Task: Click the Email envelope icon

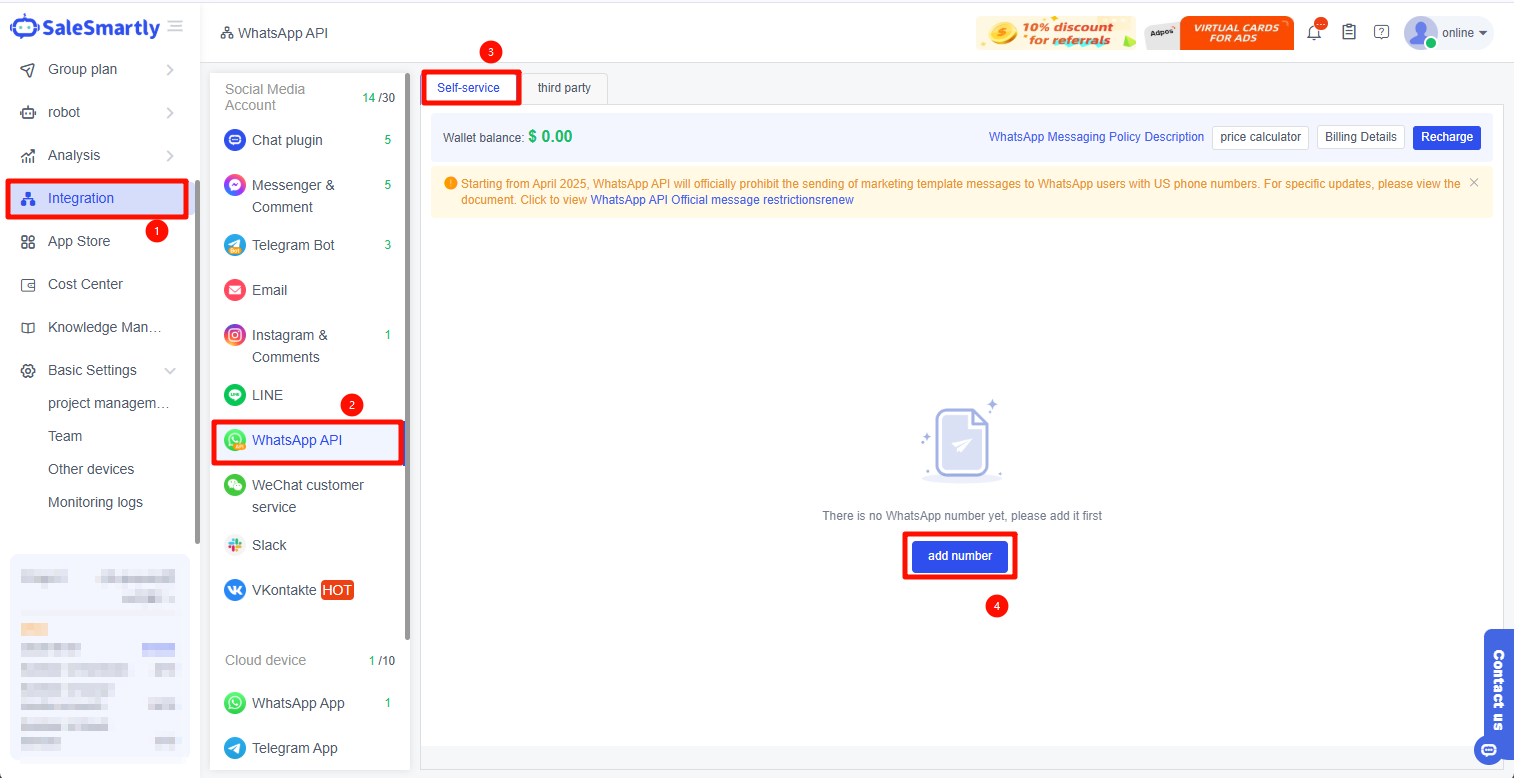Action: pos(235,290)
